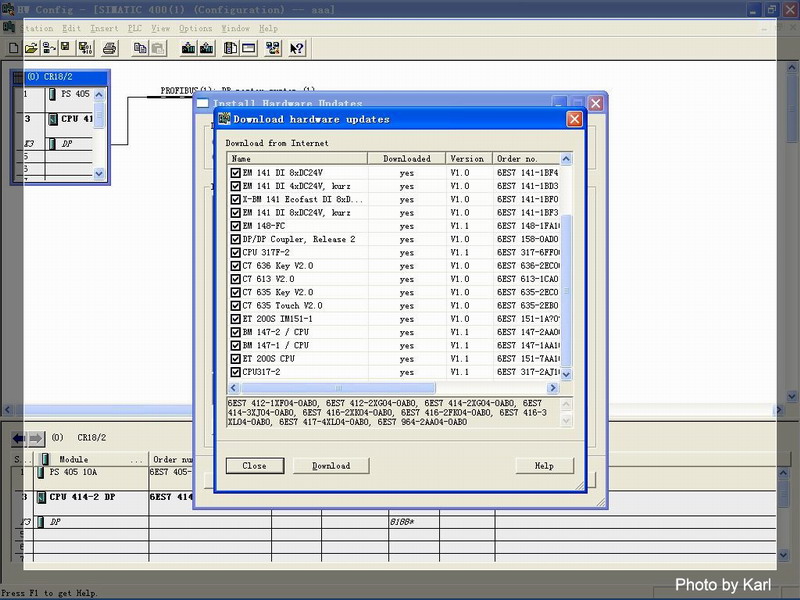The height and width of the screenshot is (600, 800).
Task: Open the Window menu
Action: [235, 29]
